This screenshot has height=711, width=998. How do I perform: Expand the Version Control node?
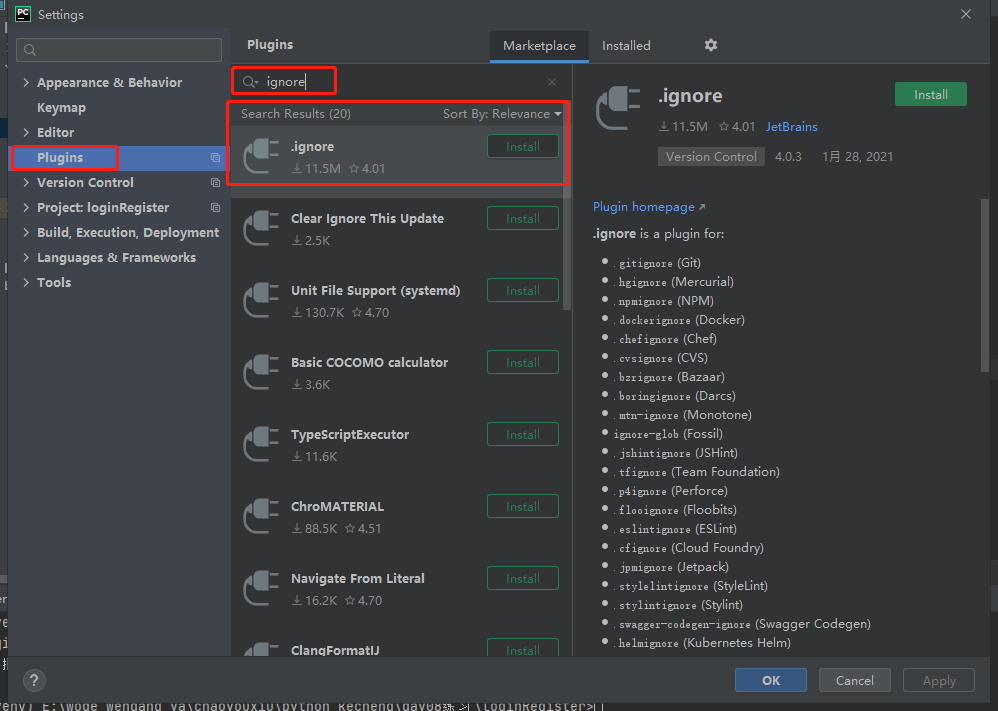pos(26,183)
